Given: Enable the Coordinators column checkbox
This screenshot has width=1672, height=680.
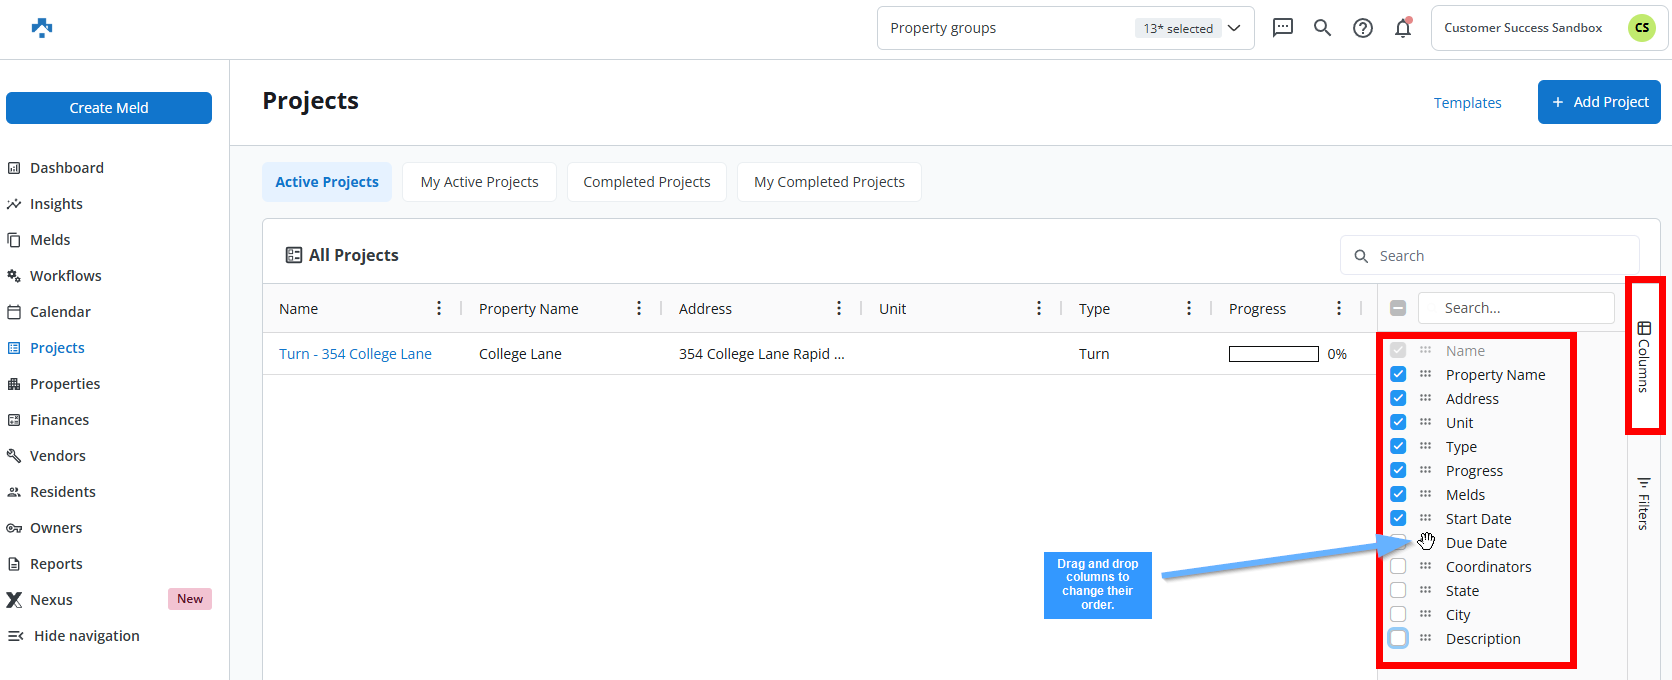Looking at the screenshot, I should coord(1398,566).
